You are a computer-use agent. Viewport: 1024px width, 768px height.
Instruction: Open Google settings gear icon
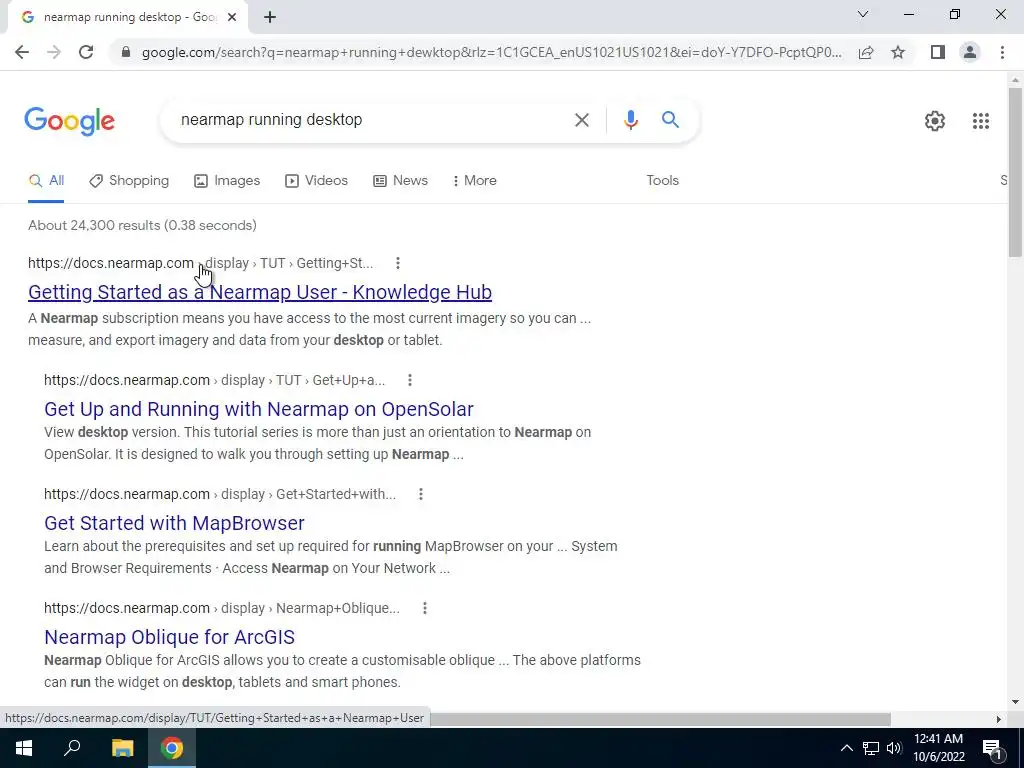tap(935, 121)
